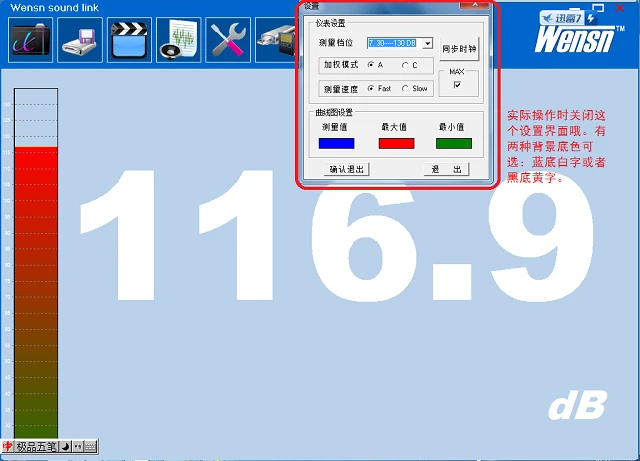Open the clapperboard recording icon
The width and height of the screenshot is (640, 461).
click(129, 40)
